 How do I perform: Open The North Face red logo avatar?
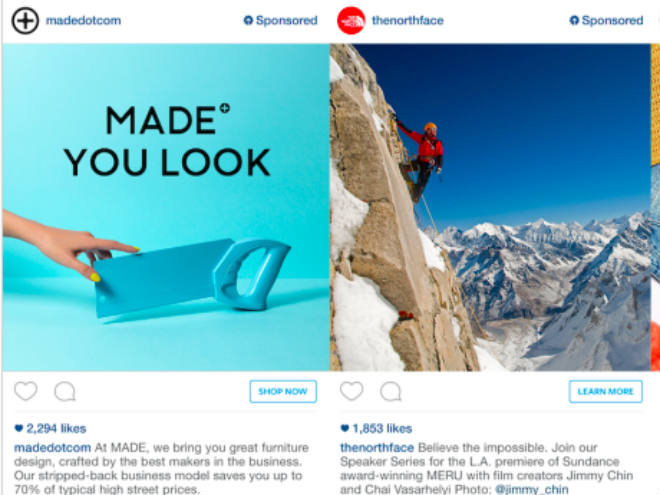pos(351,21)
